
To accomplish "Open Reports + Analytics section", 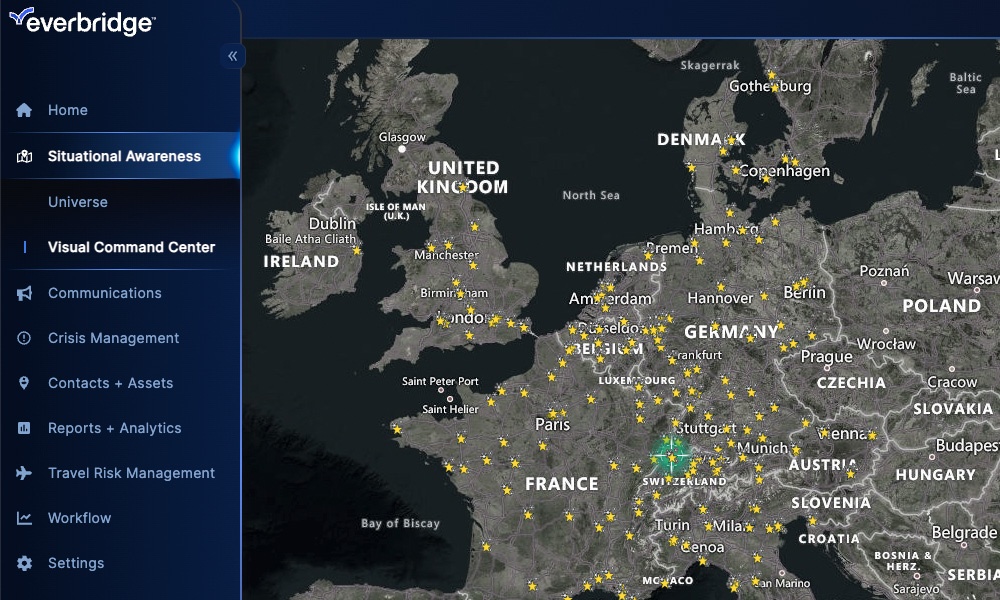I will (x=115, y=428).
